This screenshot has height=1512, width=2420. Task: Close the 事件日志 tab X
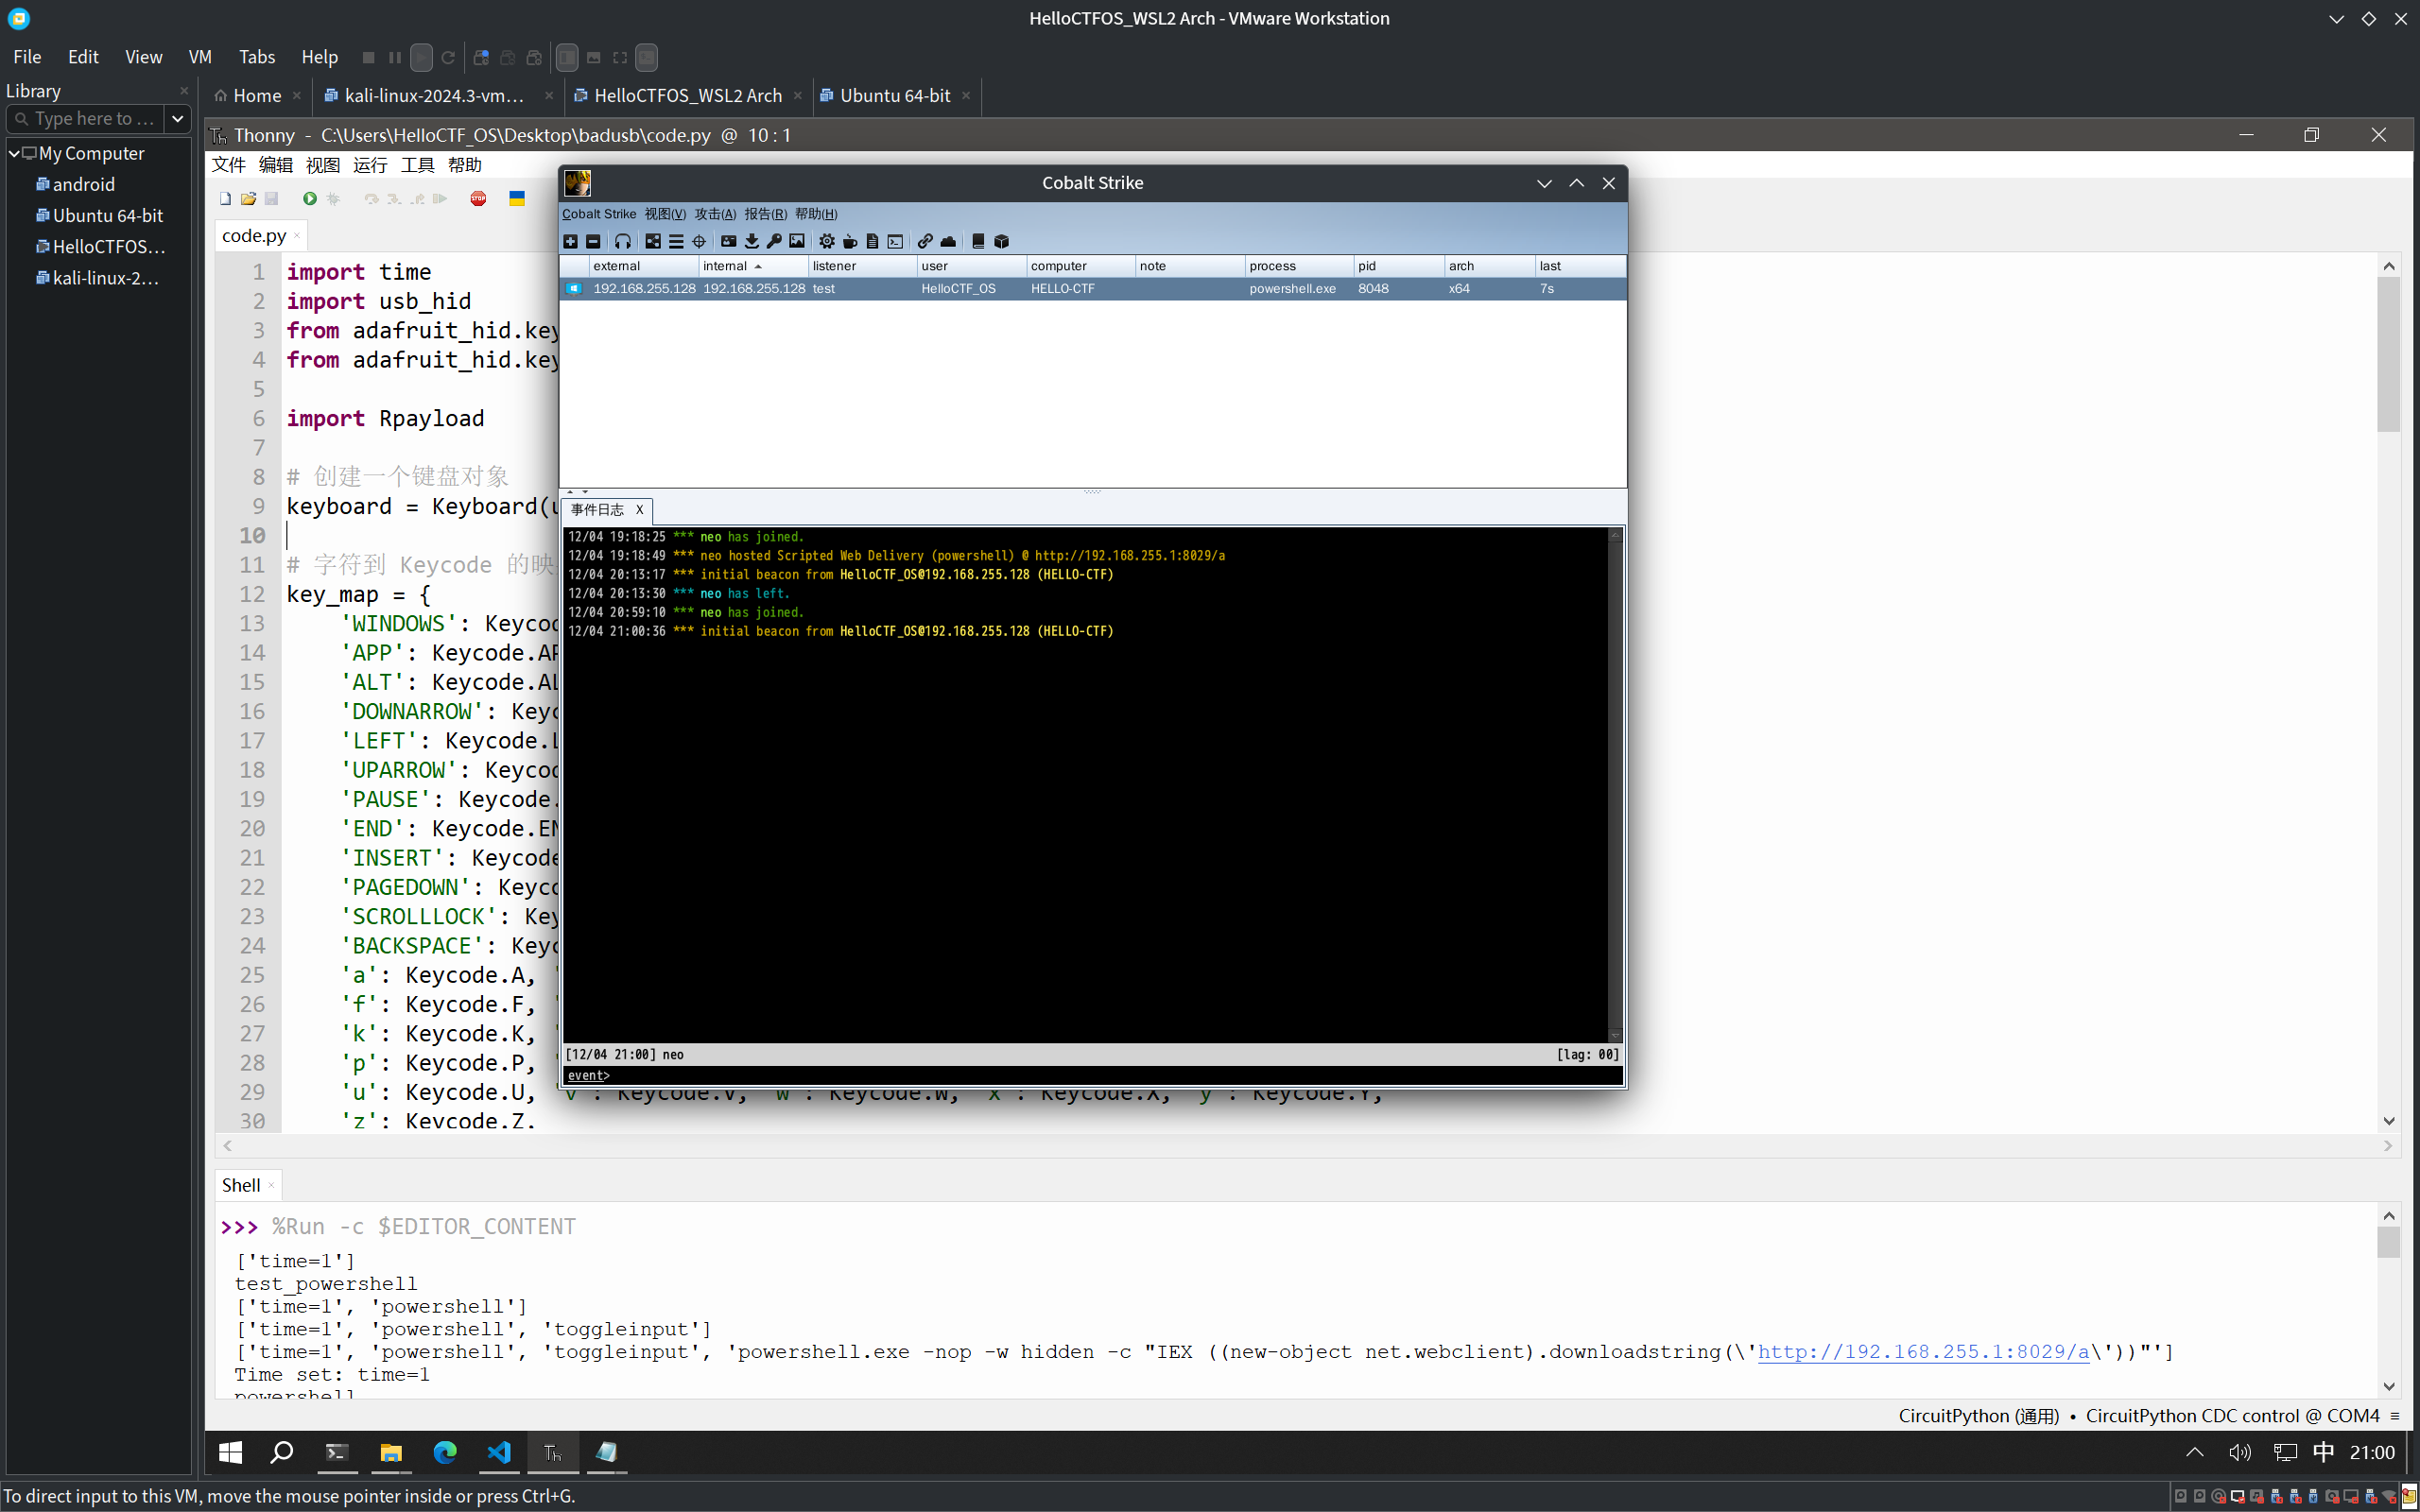640,510
